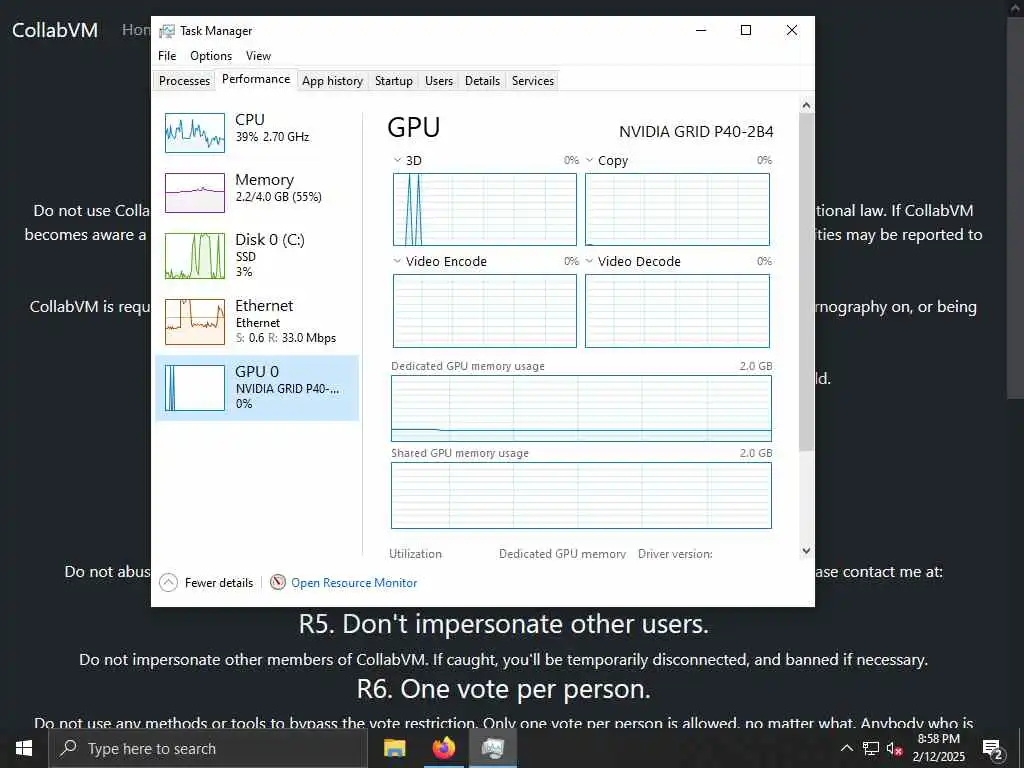The width and height of the screenshot is (1024, 768).
Task: Switch to the Processes tab
Action: pyautogui.click(x=184, y=80)
